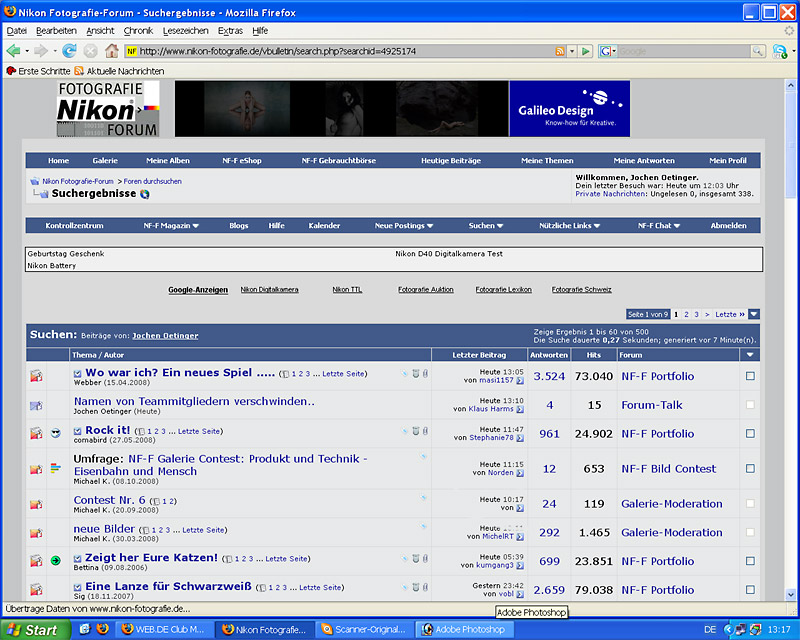
Task: Check the box for Eine Lanze für Schwarzweiß
Action: (750, 589)
